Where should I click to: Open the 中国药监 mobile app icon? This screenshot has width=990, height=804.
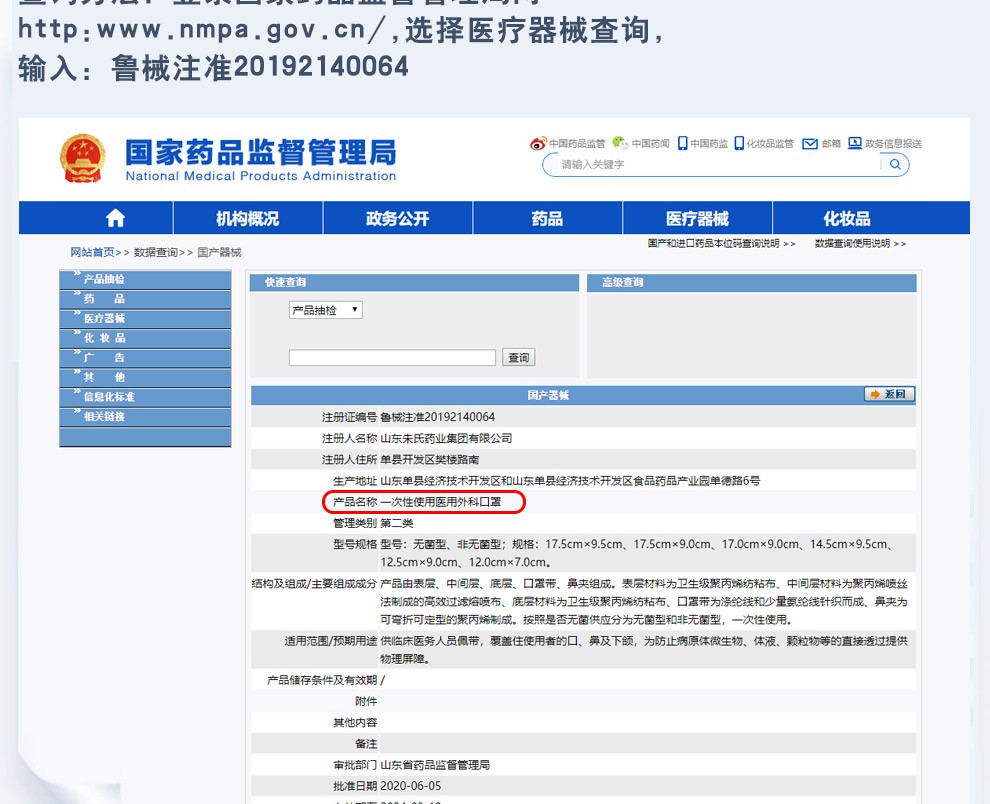click(683, 143)
